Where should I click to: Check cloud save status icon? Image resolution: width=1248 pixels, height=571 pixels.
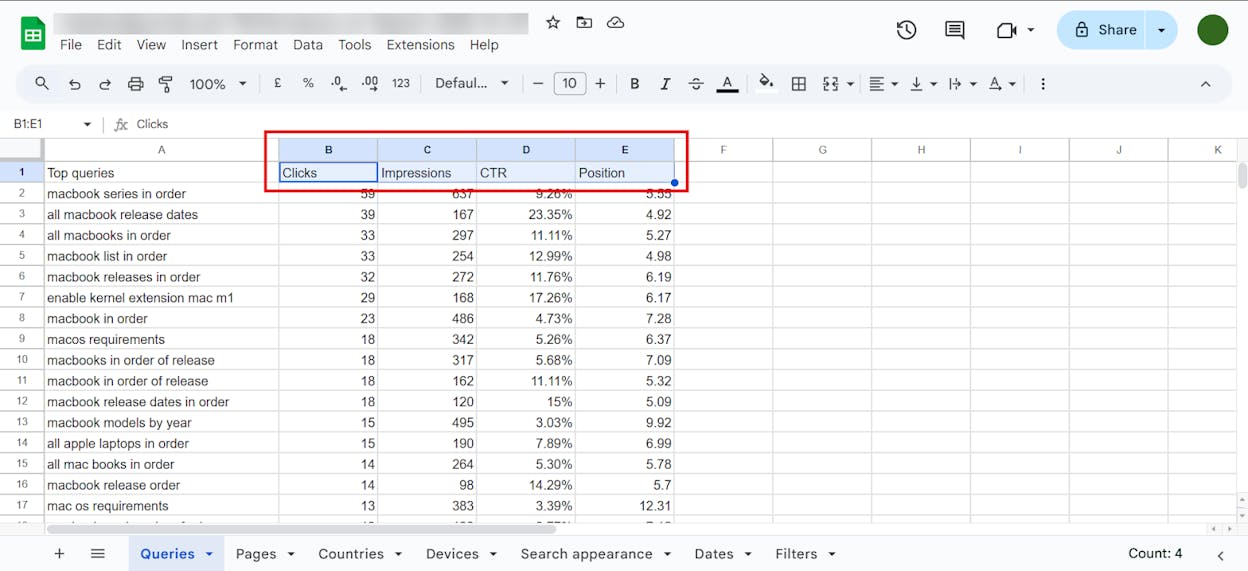616,22
